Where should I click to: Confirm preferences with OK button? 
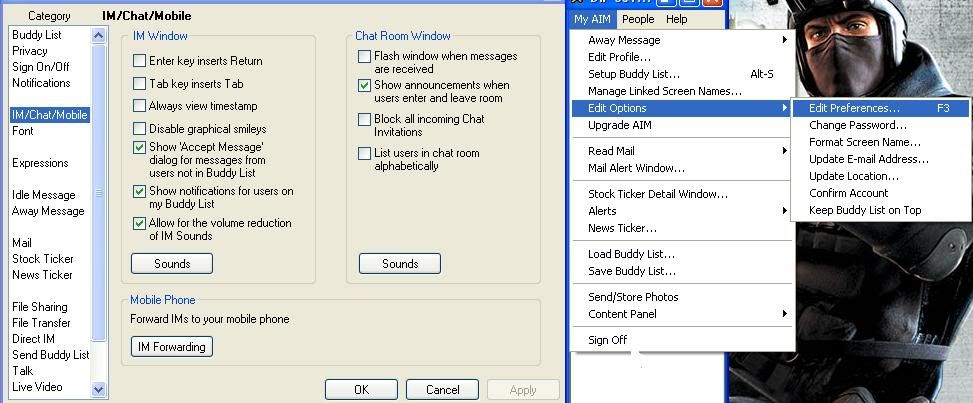click(361, 389)
